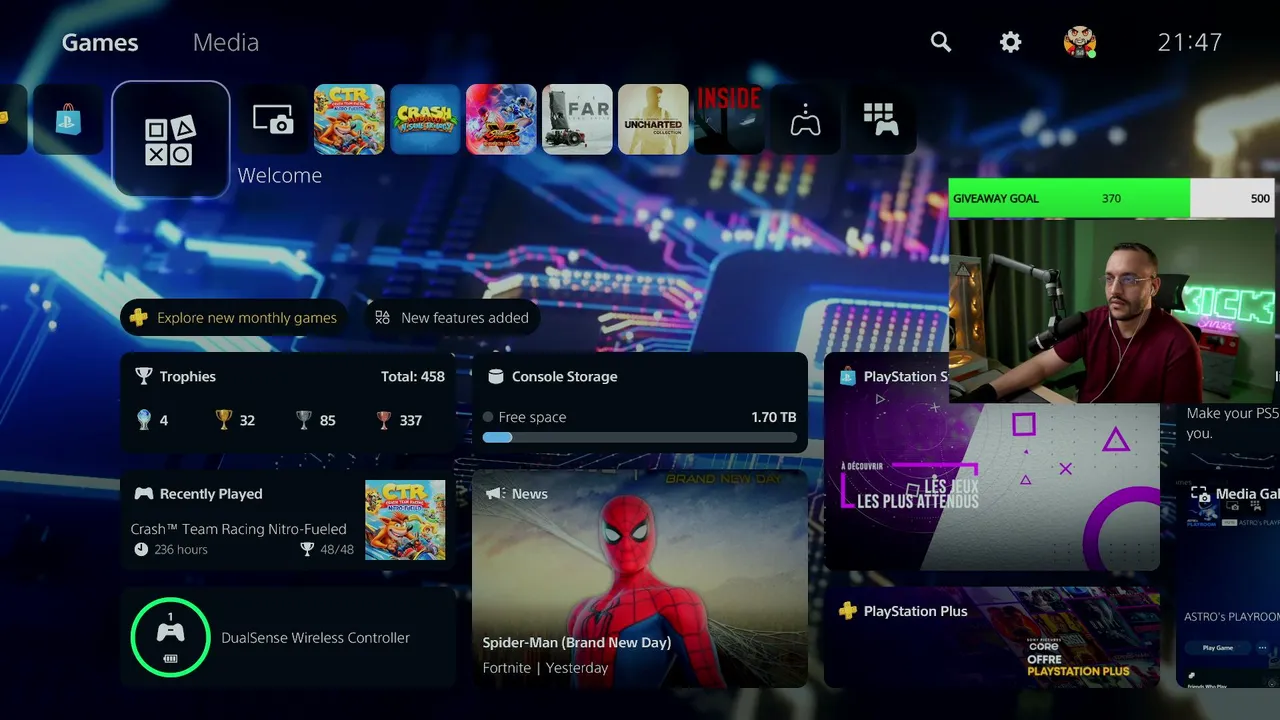Click the 21:47 clock
This screenshot has height=720, width=1280.
coord(1190,42)
